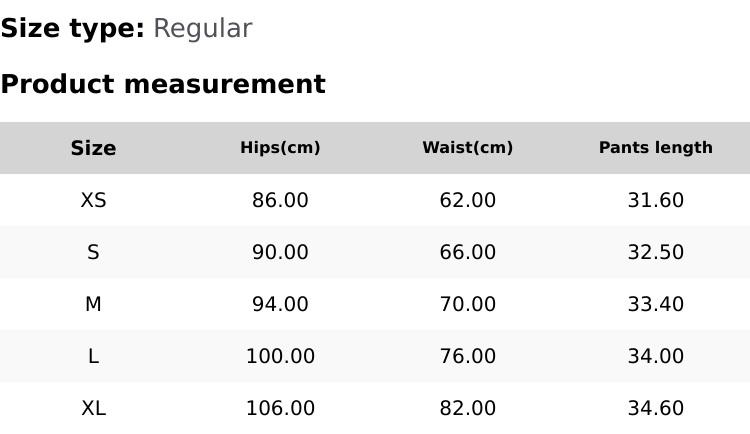Click the Pants length column header
This screenshot has height=434, width=750.
(655, 148)
